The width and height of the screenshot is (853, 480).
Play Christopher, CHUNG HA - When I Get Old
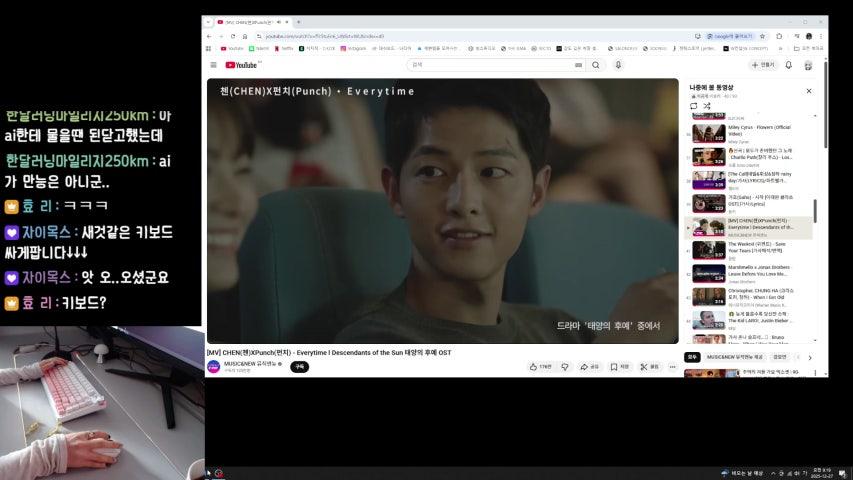749,297
